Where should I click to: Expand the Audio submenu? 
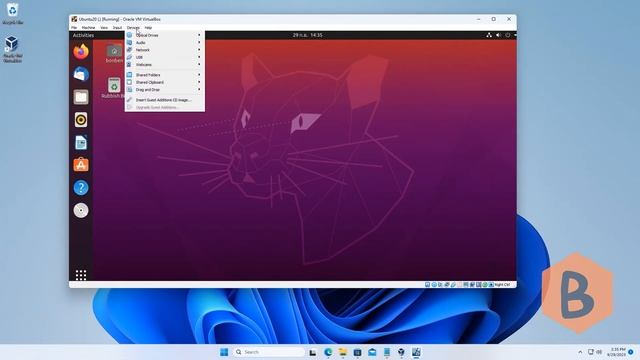(x=165, y=43)
